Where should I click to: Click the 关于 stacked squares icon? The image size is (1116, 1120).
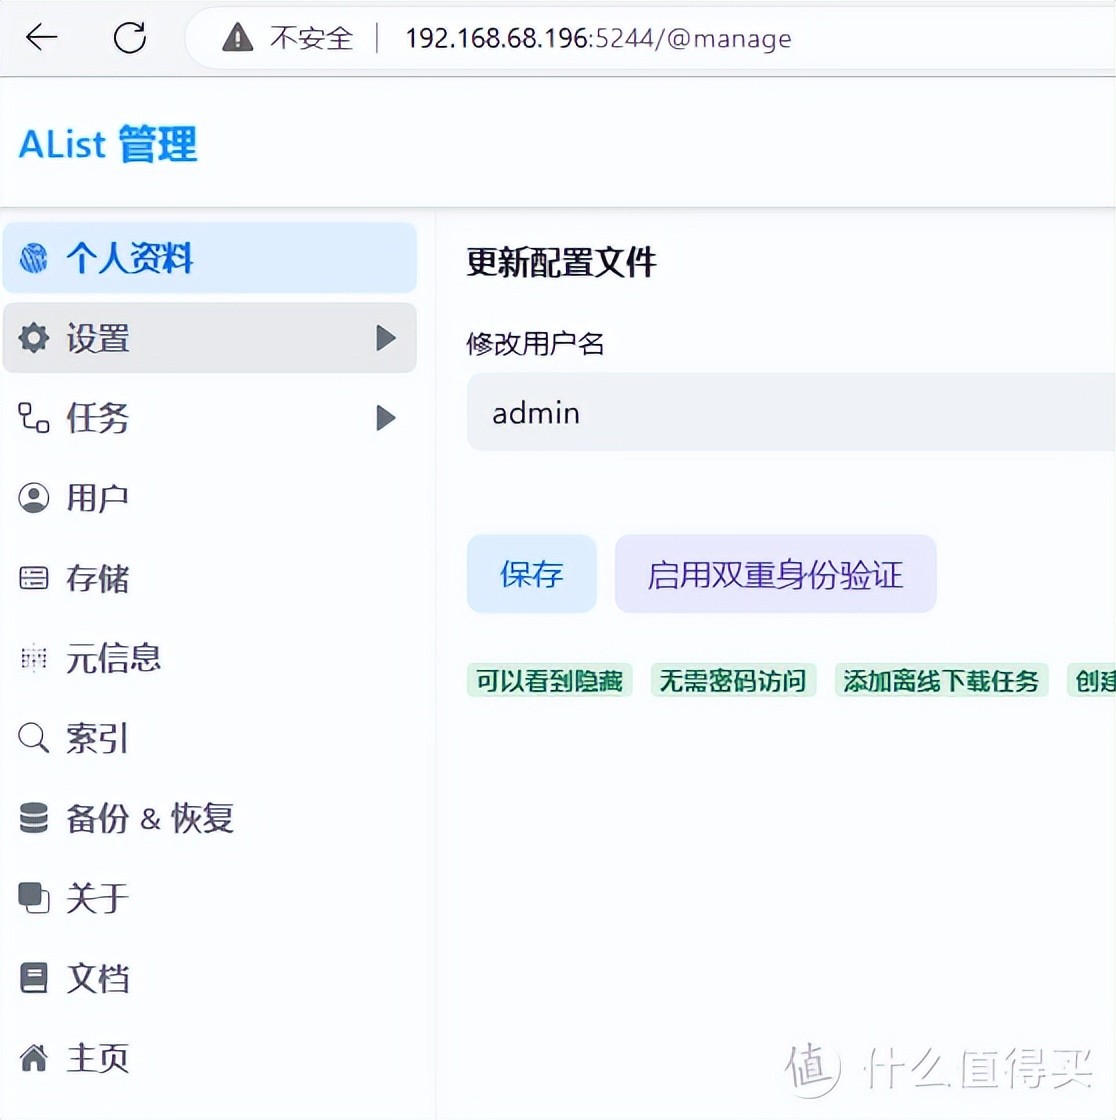[34, 898]
